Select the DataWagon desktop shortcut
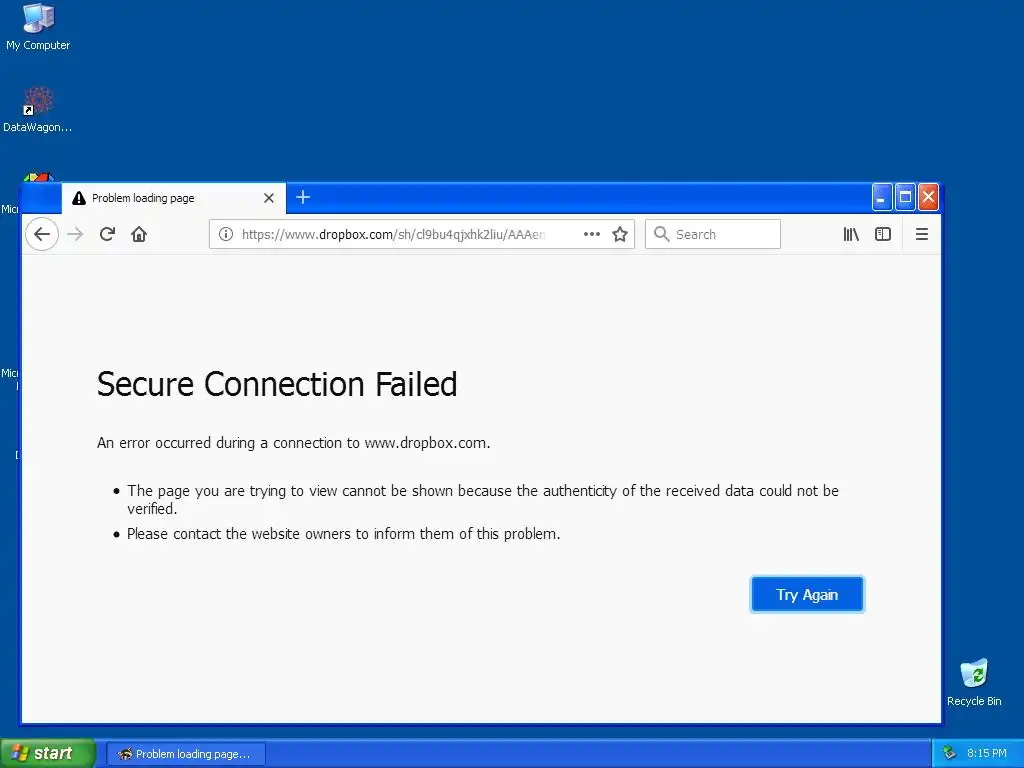This screenshot has width=1024, height=768. tap(38, 109)
